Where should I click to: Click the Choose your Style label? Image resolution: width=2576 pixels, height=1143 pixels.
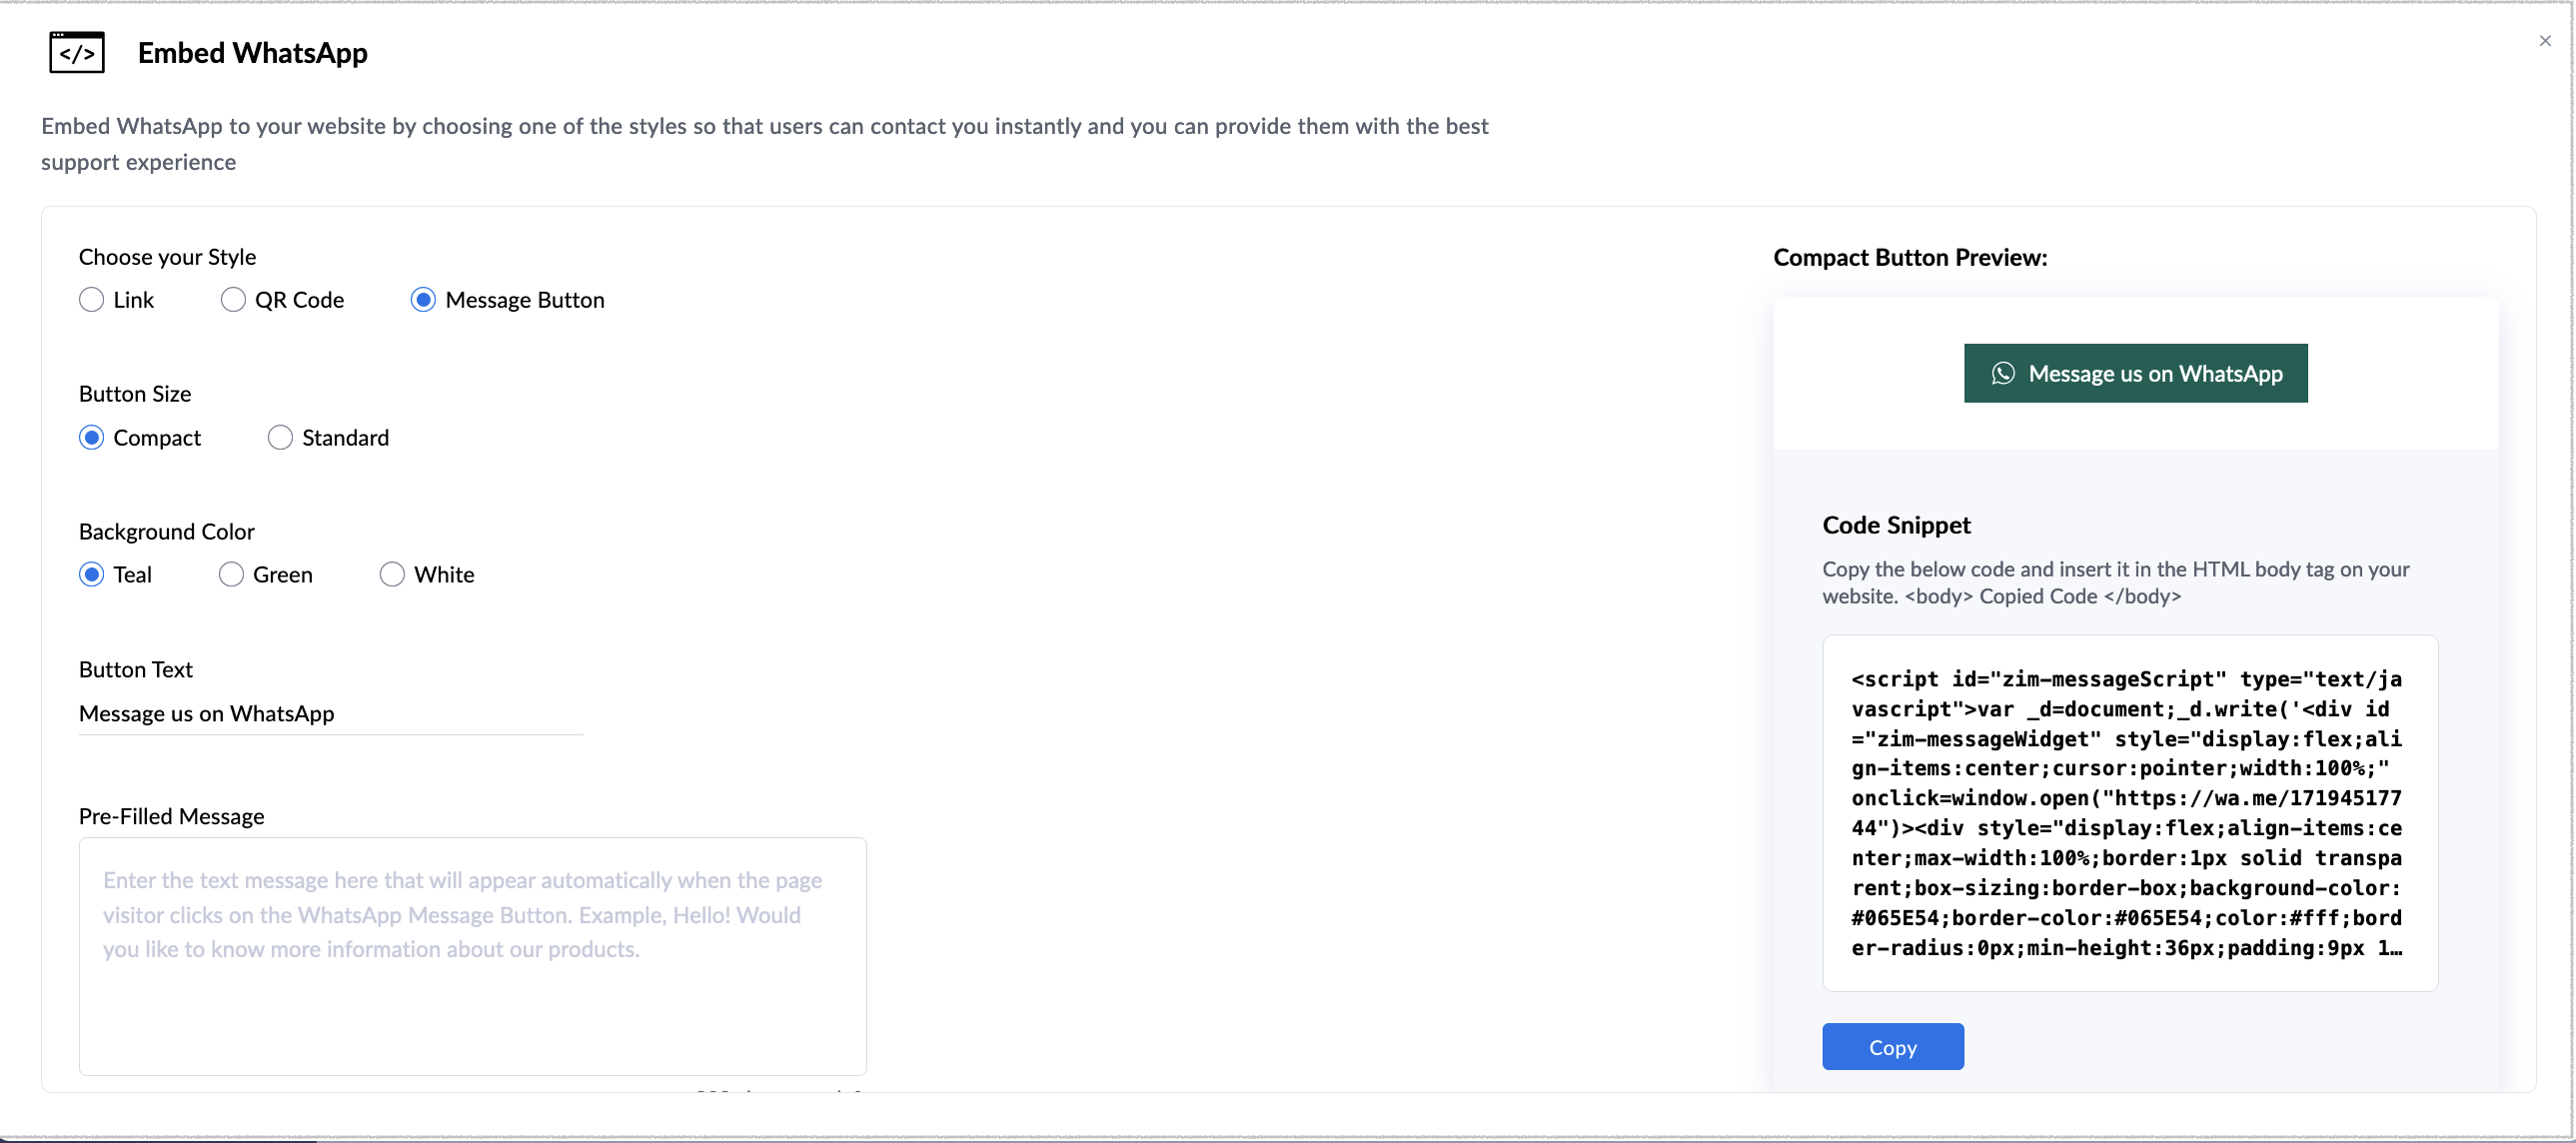click(x=167, y=257)
